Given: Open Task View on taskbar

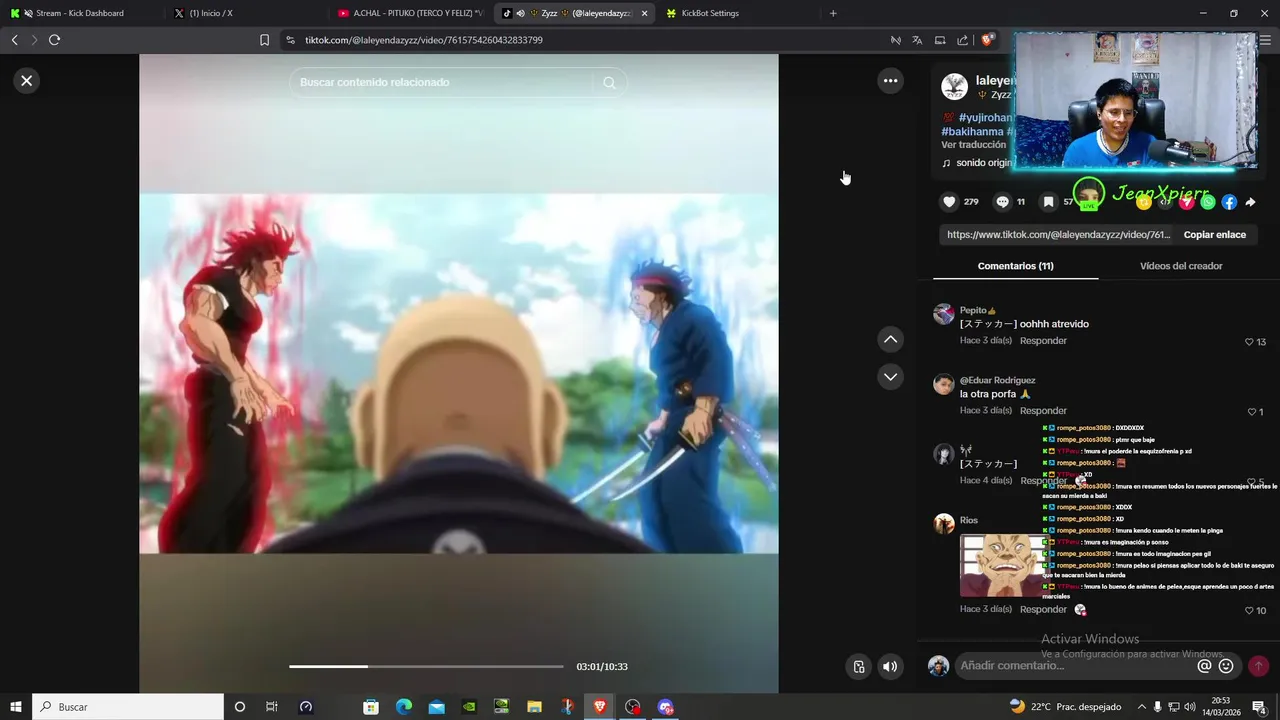Looking at the screenshot, I should click(271, 707).
